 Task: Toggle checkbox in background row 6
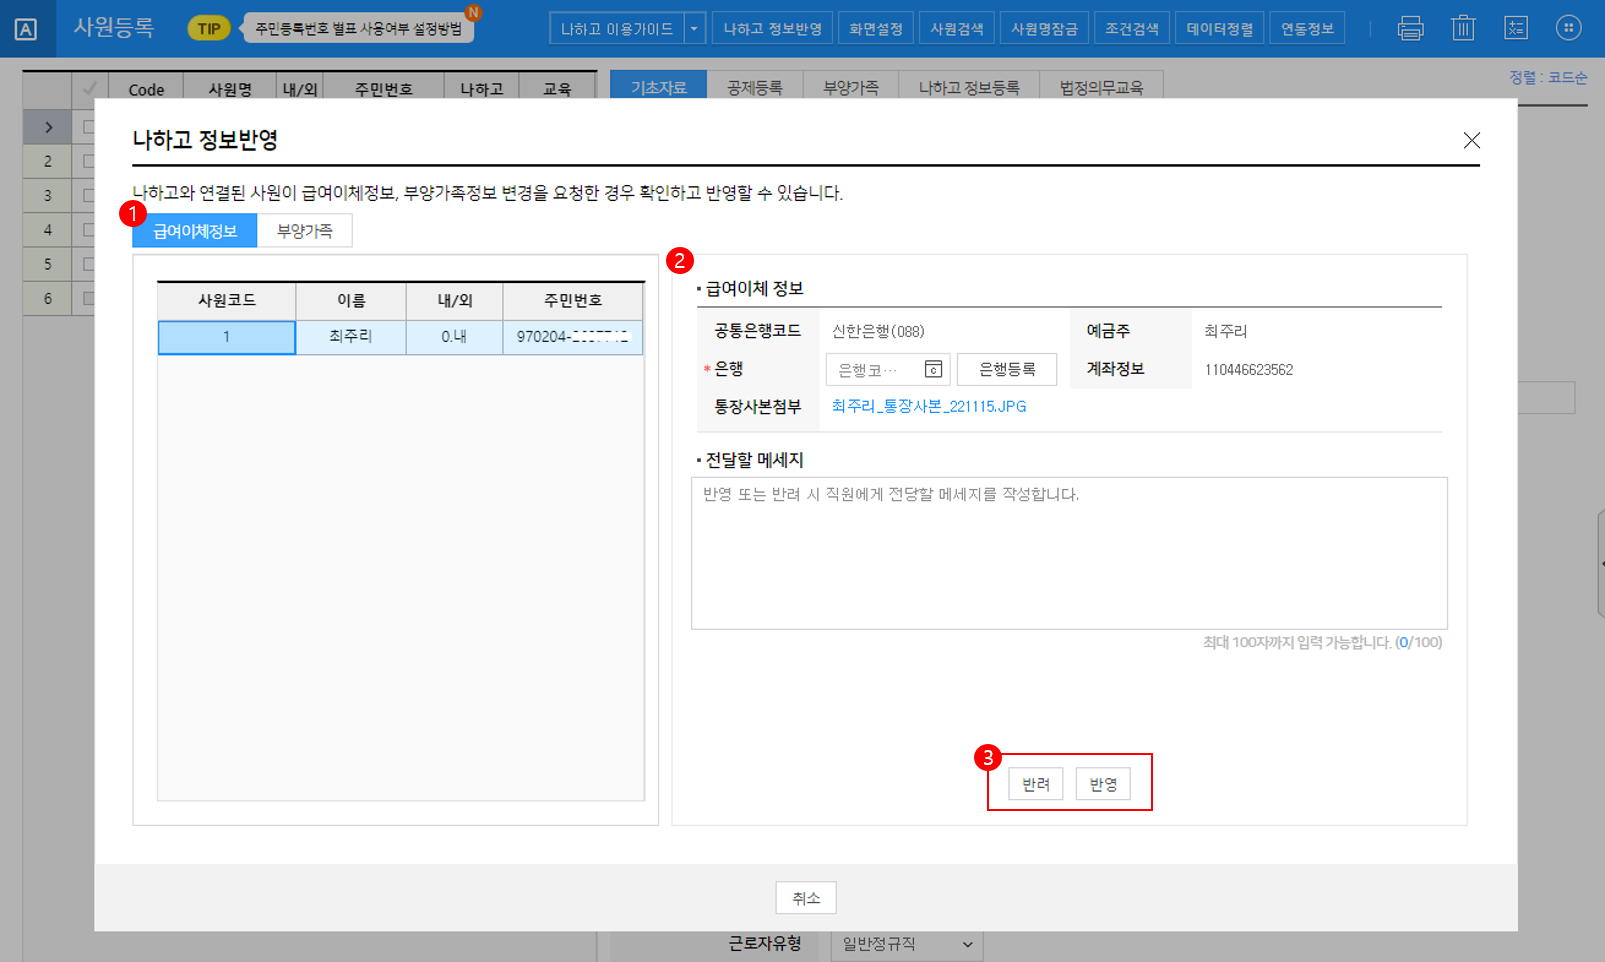[x=89, y=298]
